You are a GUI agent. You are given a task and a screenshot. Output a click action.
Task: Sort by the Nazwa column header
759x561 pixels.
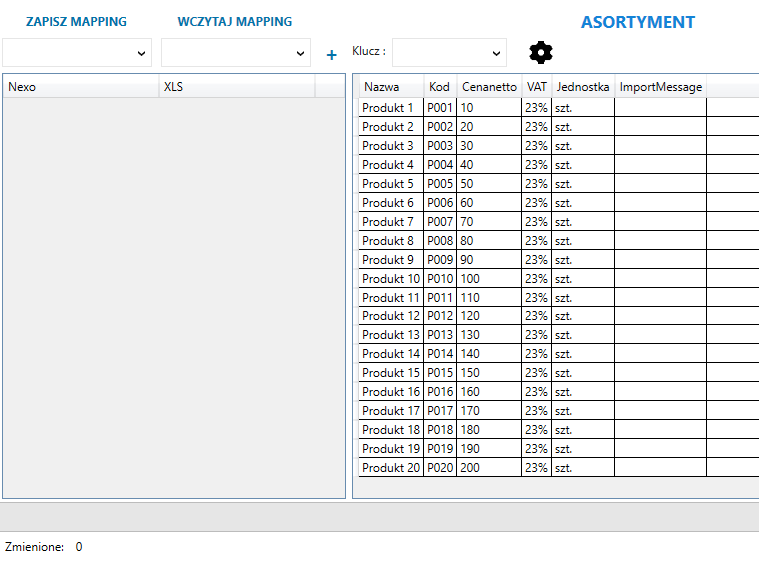click(x=381, y=87)
